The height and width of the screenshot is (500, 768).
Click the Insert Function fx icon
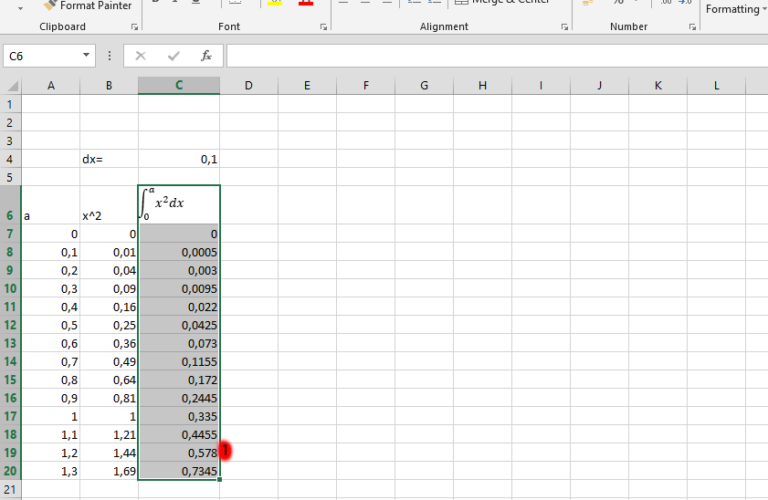[206, 56]
